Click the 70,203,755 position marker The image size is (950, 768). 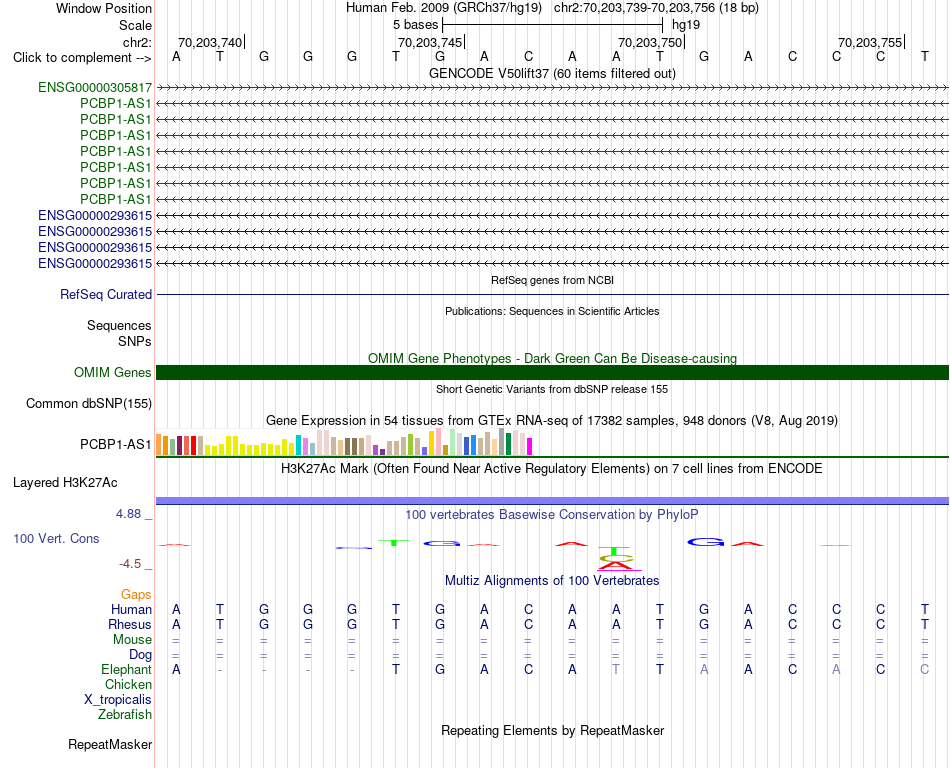[x=870, y=42]
